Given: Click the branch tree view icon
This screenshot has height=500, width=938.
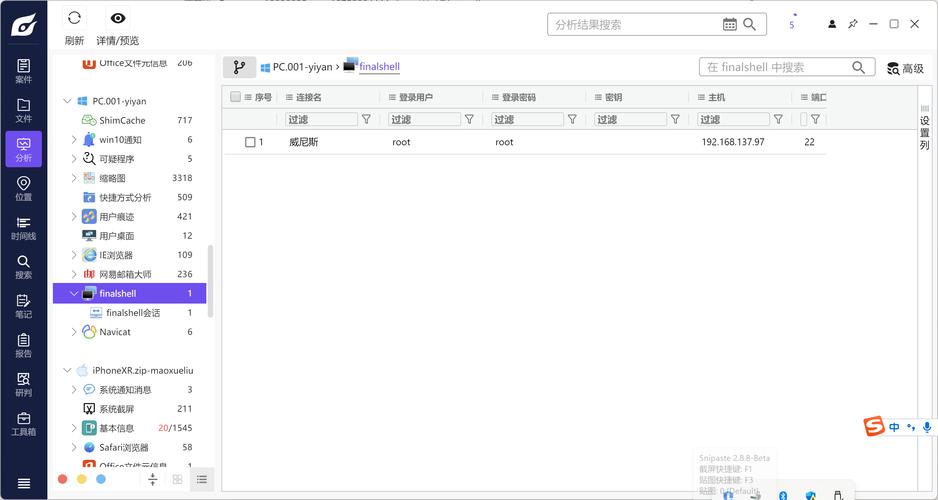Looking at the screenshot, I should pyautogui.click(x=239, y=67).
